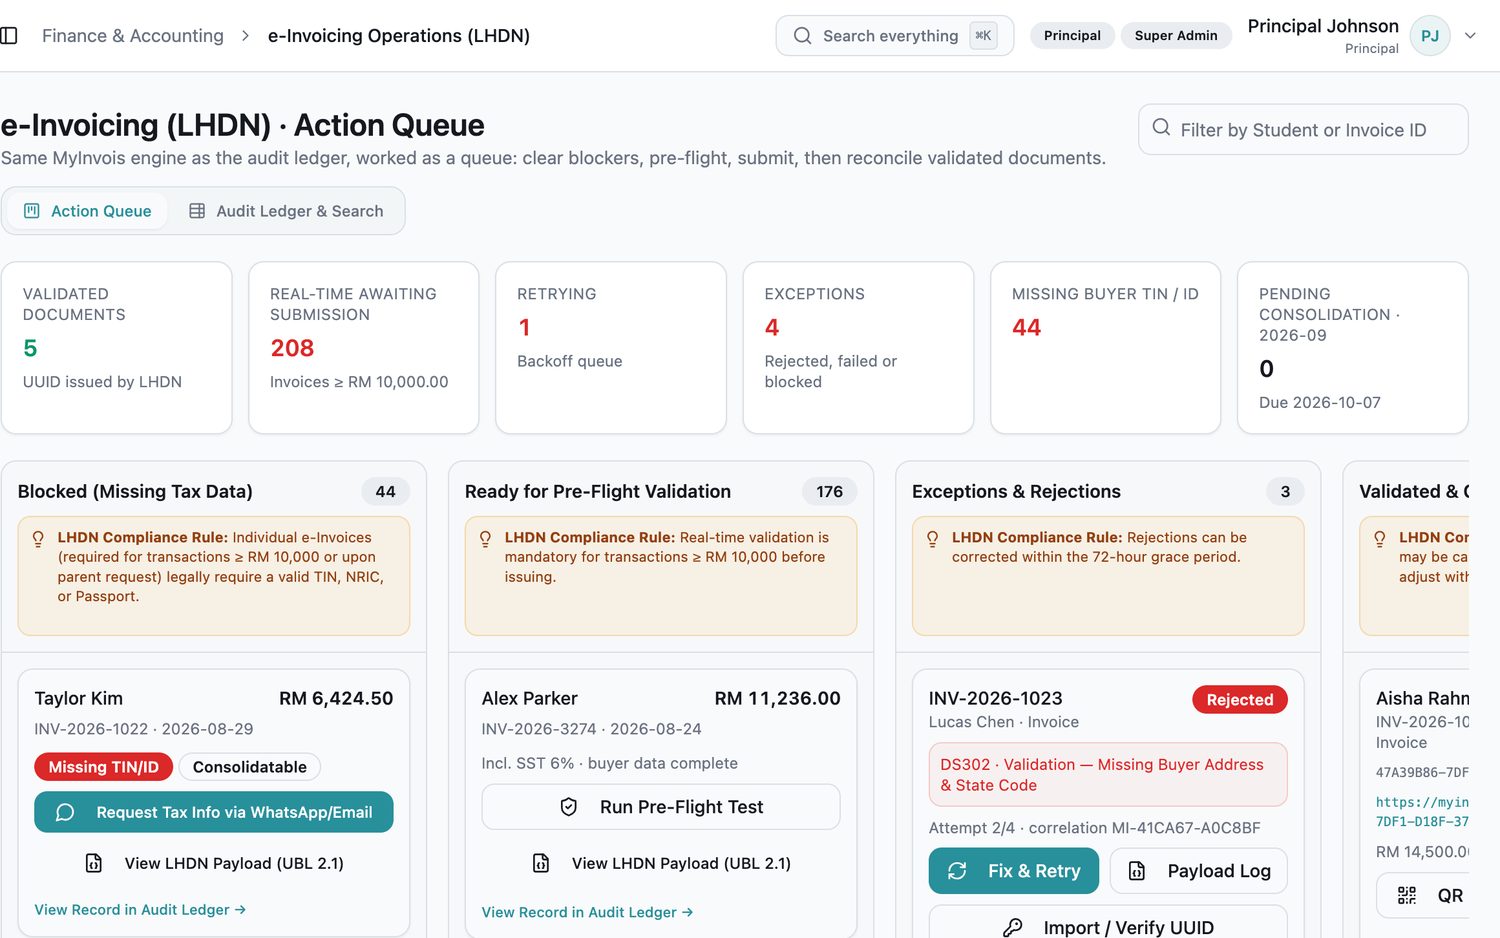Click the lightbulb icon in Validated column rule

1379,538
